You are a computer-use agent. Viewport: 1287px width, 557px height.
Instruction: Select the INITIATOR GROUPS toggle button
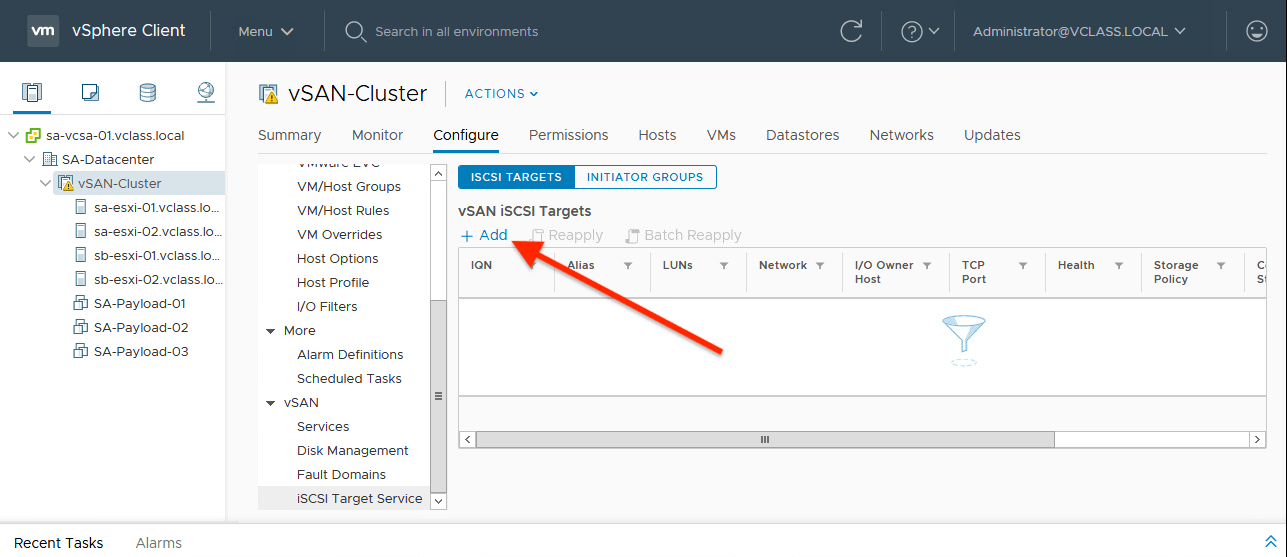pos(645,177)
